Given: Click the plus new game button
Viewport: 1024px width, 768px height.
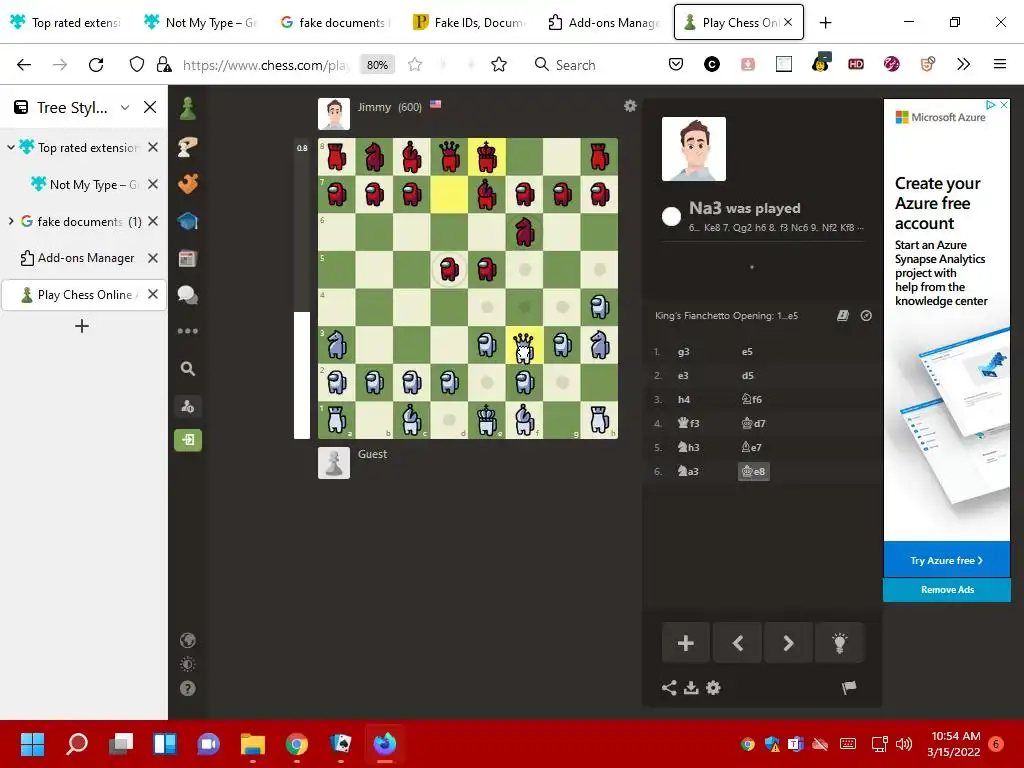Looking at the screenshot, I should click(x=686, y=643).
